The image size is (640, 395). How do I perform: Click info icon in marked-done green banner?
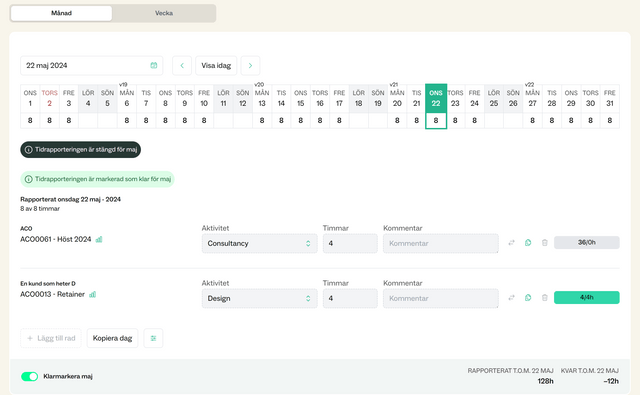(x=29, y=179)
